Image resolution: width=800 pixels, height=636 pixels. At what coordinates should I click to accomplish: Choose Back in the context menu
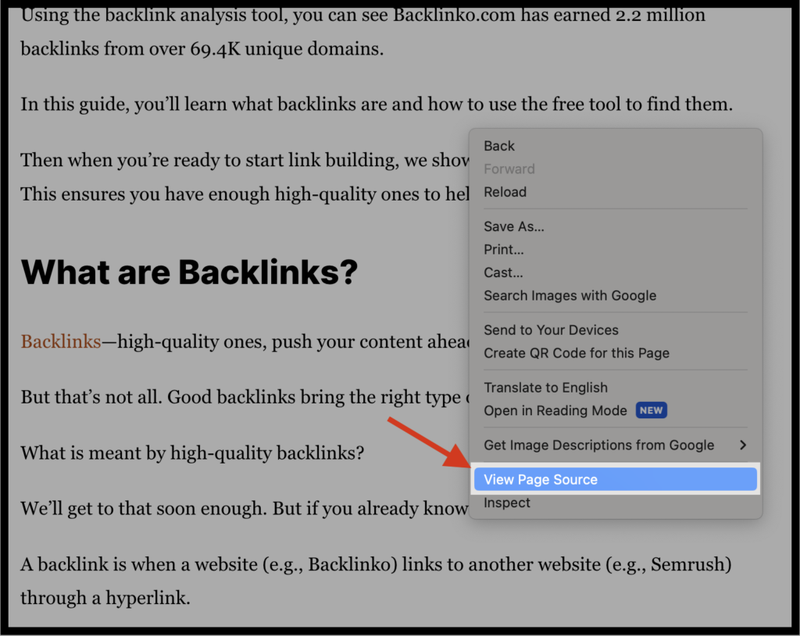click(x=497, y=145)
